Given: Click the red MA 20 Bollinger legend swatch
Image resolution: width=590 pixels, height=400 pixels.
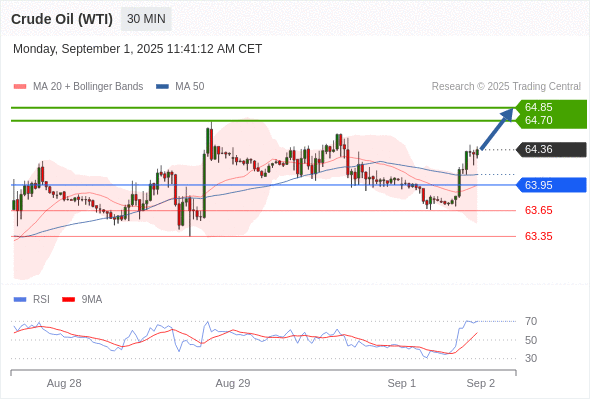Looking at the screenshot, I should (x=20, y=87).
